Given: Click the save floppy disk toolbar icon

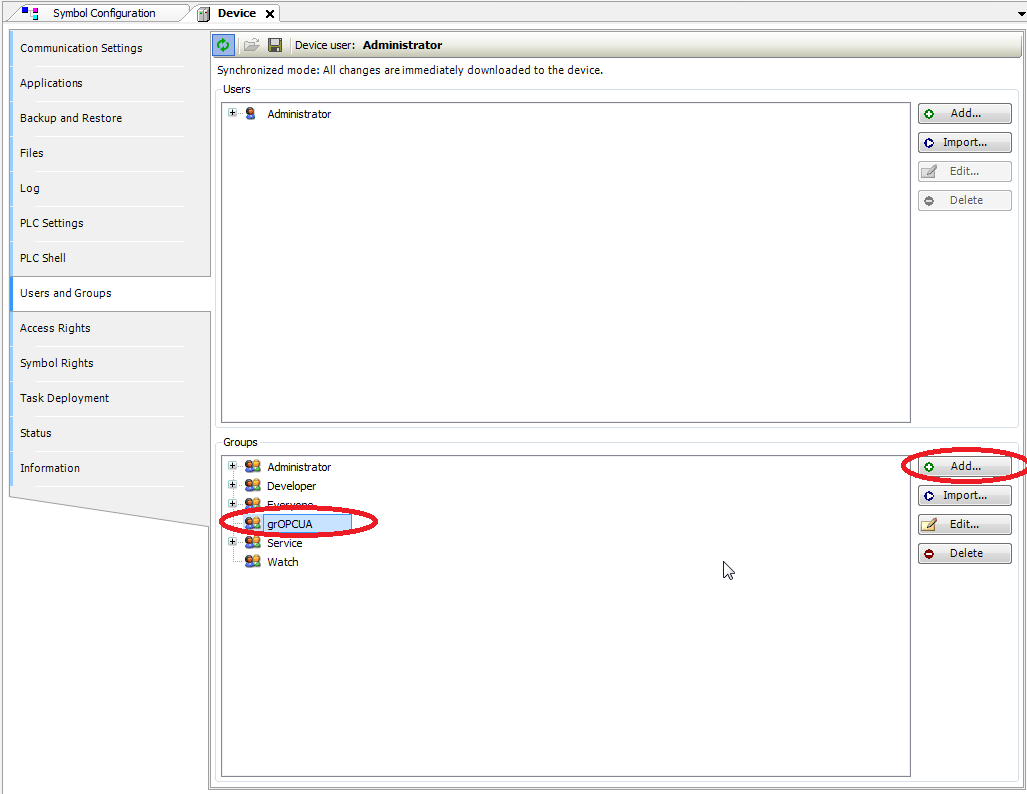Looking at the screenshot, I should (275, 45).
